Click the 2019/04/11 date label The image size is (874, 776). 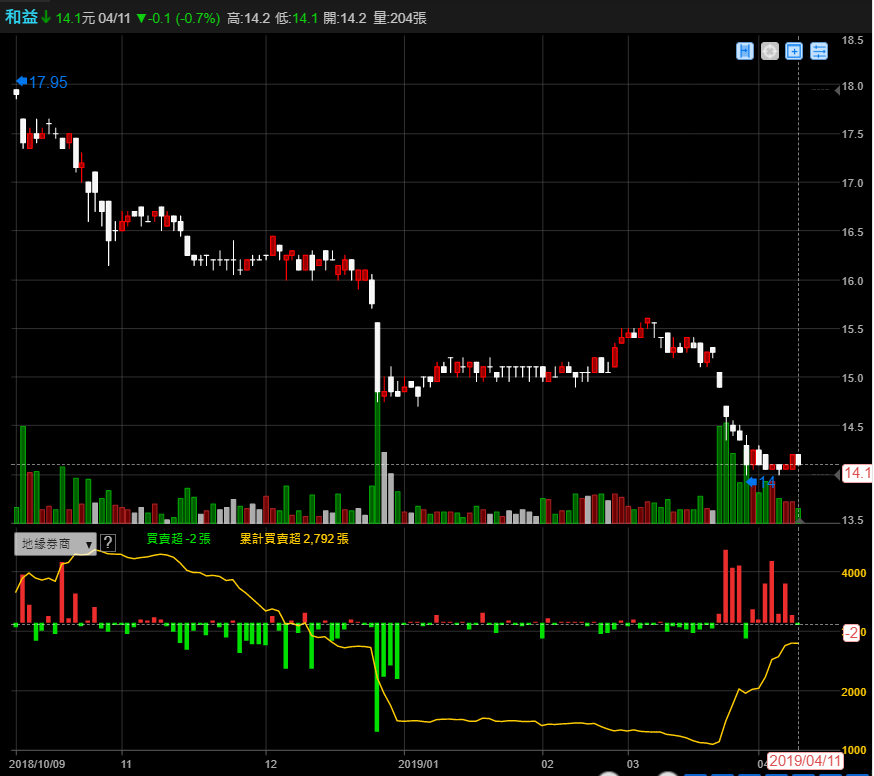pyautogui.click(x=806, y=761)
